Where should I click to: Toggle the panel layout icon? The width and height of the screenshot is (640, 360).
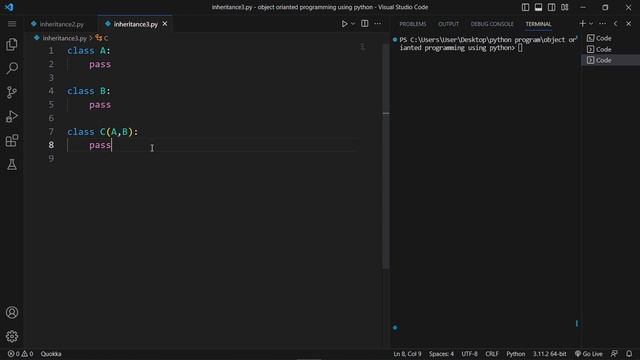[538, 7]
